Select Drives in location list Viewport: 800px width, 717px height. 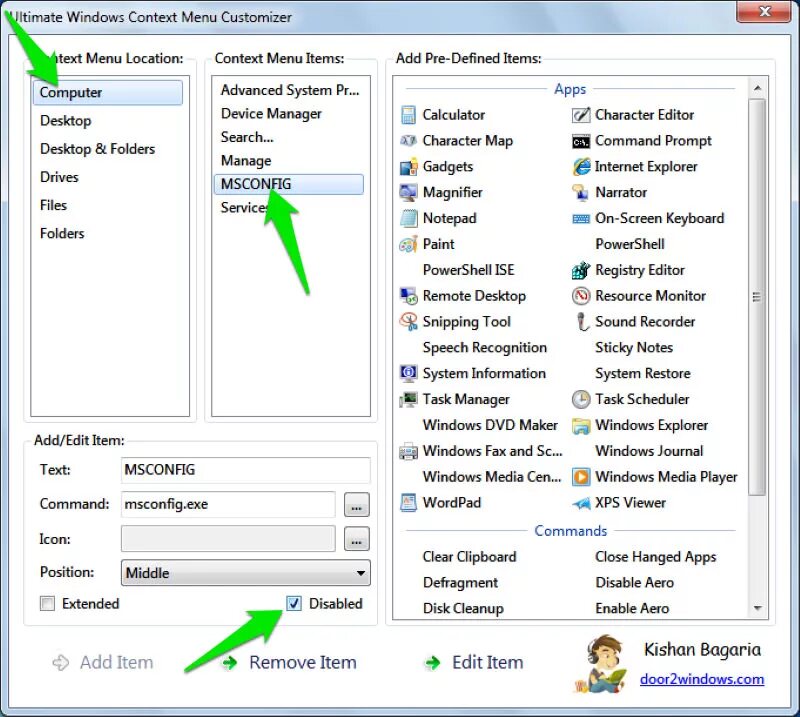click(59, 177)
